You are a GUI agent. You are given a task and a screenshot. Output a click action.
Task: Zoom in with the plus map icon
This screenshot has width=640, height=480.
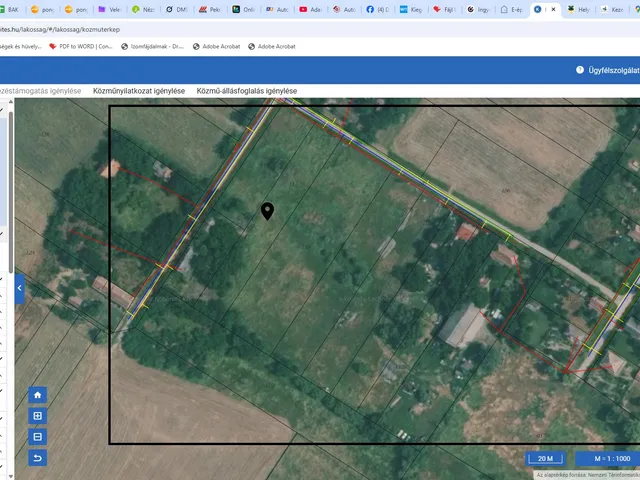click(x=38, y=416)
